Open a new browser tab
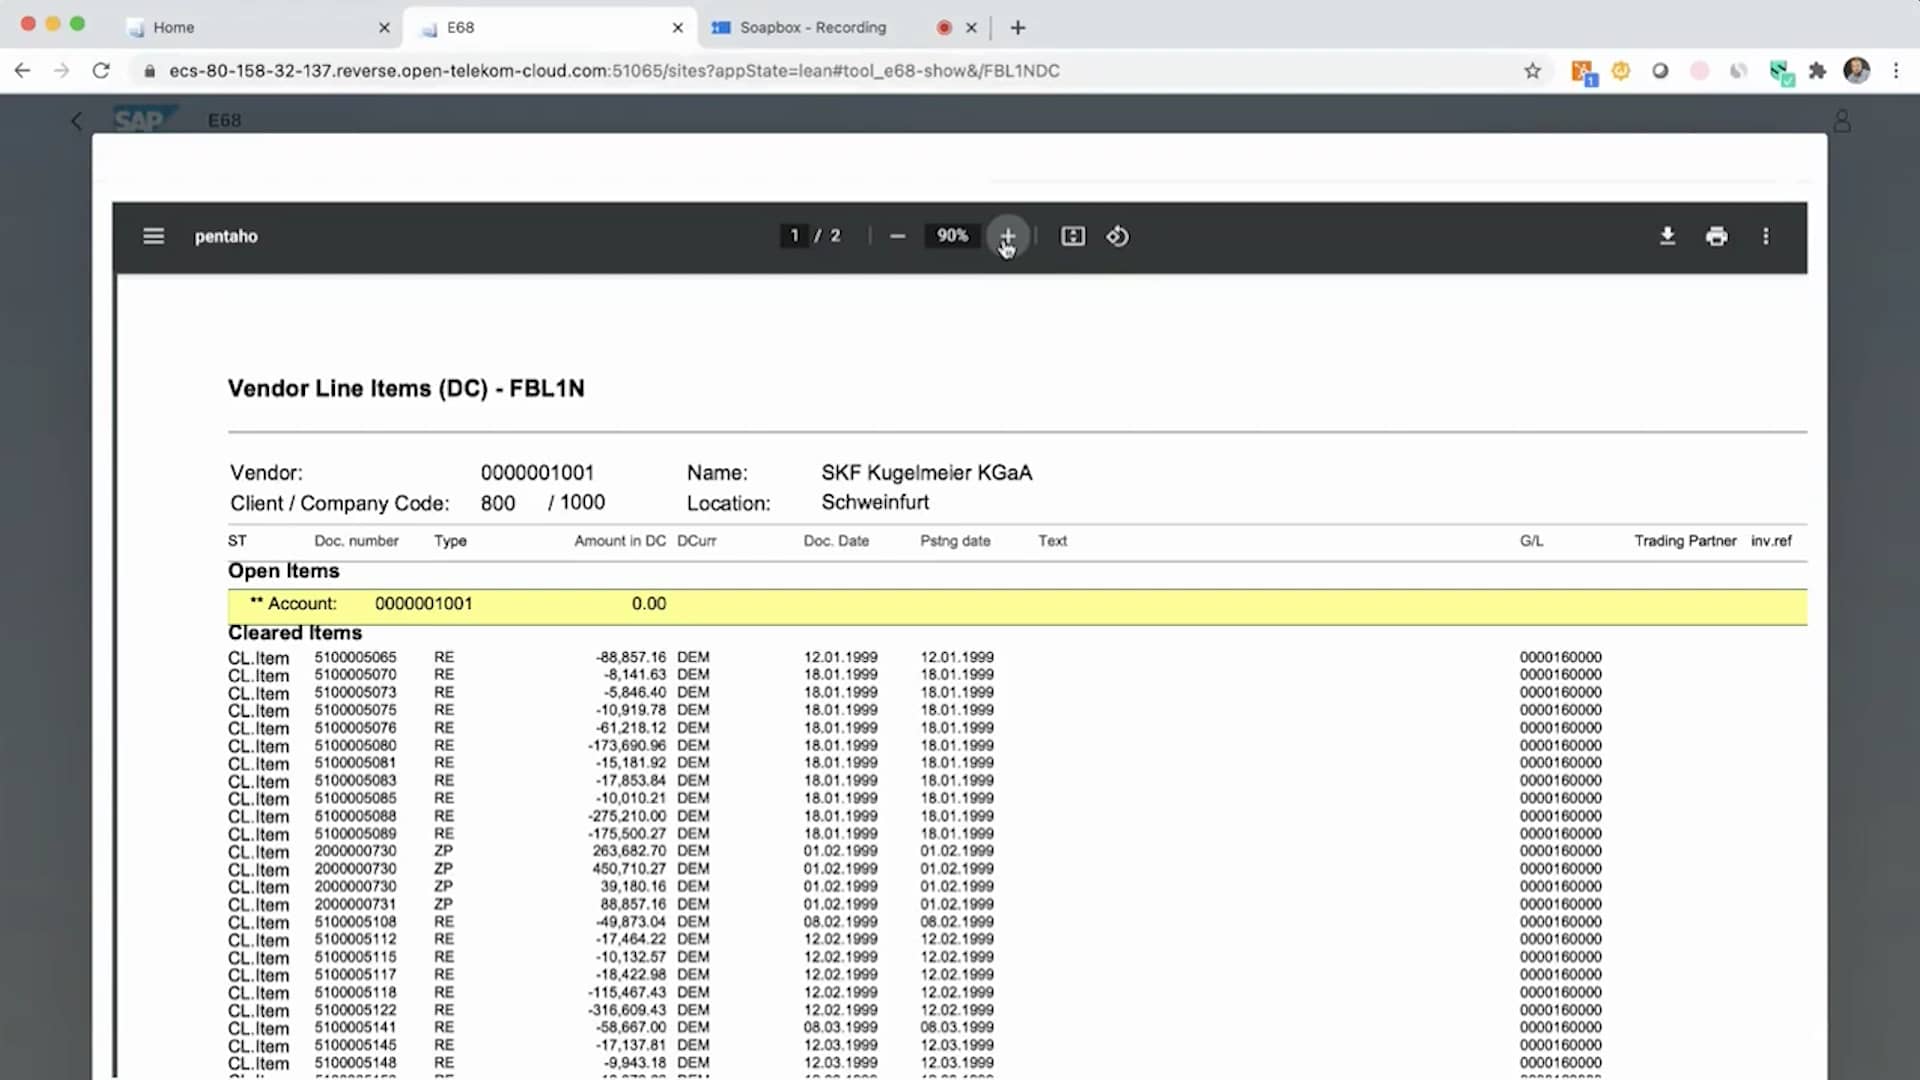Image resolution: width=1920 pixels, height=1080 pixels. tap(1018, 27)
